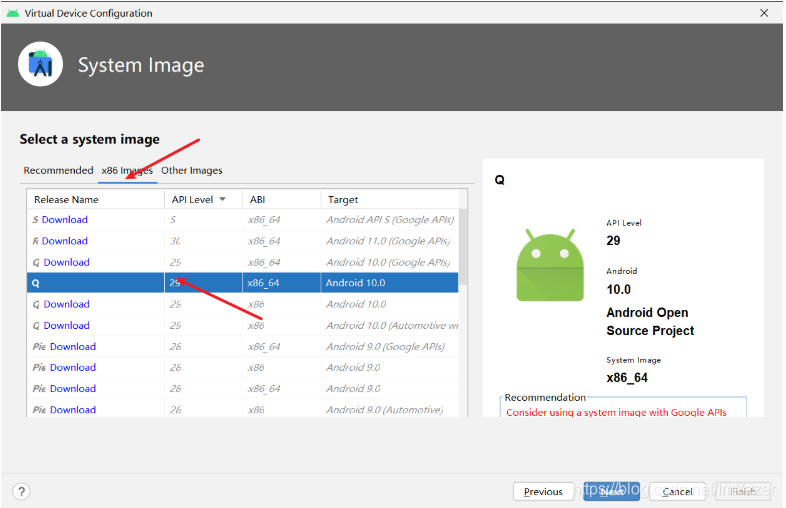Click 'Android 11.0 (Google APIs)' target cell
This screenshot has height=508, width=786.
(388, 241)
